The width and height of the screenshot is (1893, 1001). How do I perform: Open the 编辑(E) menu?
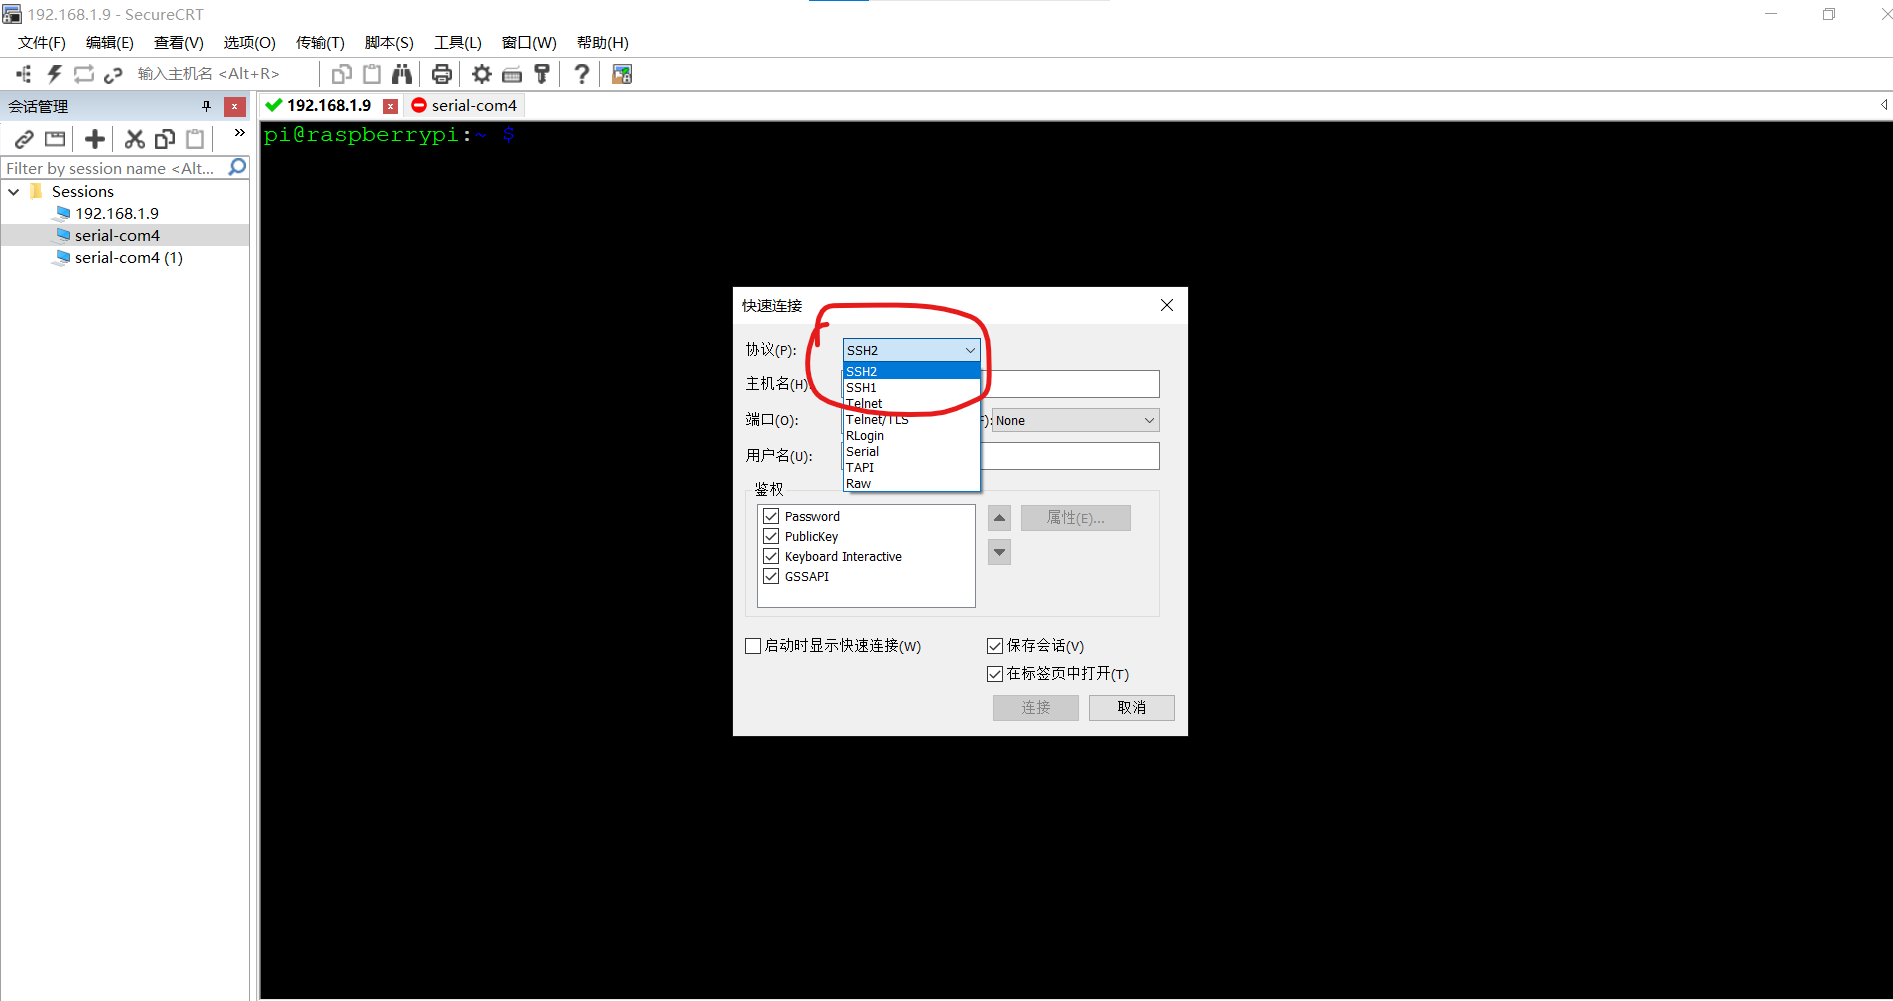point(110,43)
